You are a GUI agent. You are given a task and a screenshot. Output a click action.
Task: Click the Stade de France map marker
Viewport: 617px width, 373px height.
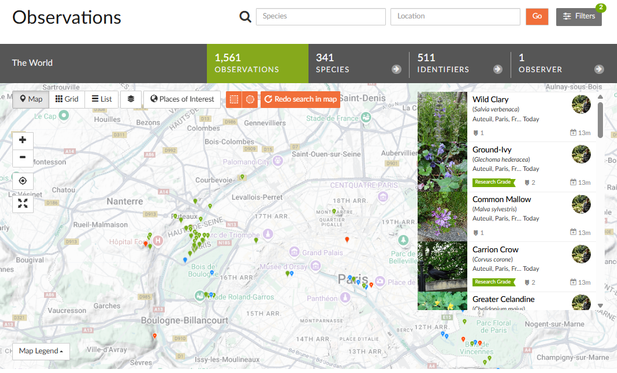[x=366, y=117]
